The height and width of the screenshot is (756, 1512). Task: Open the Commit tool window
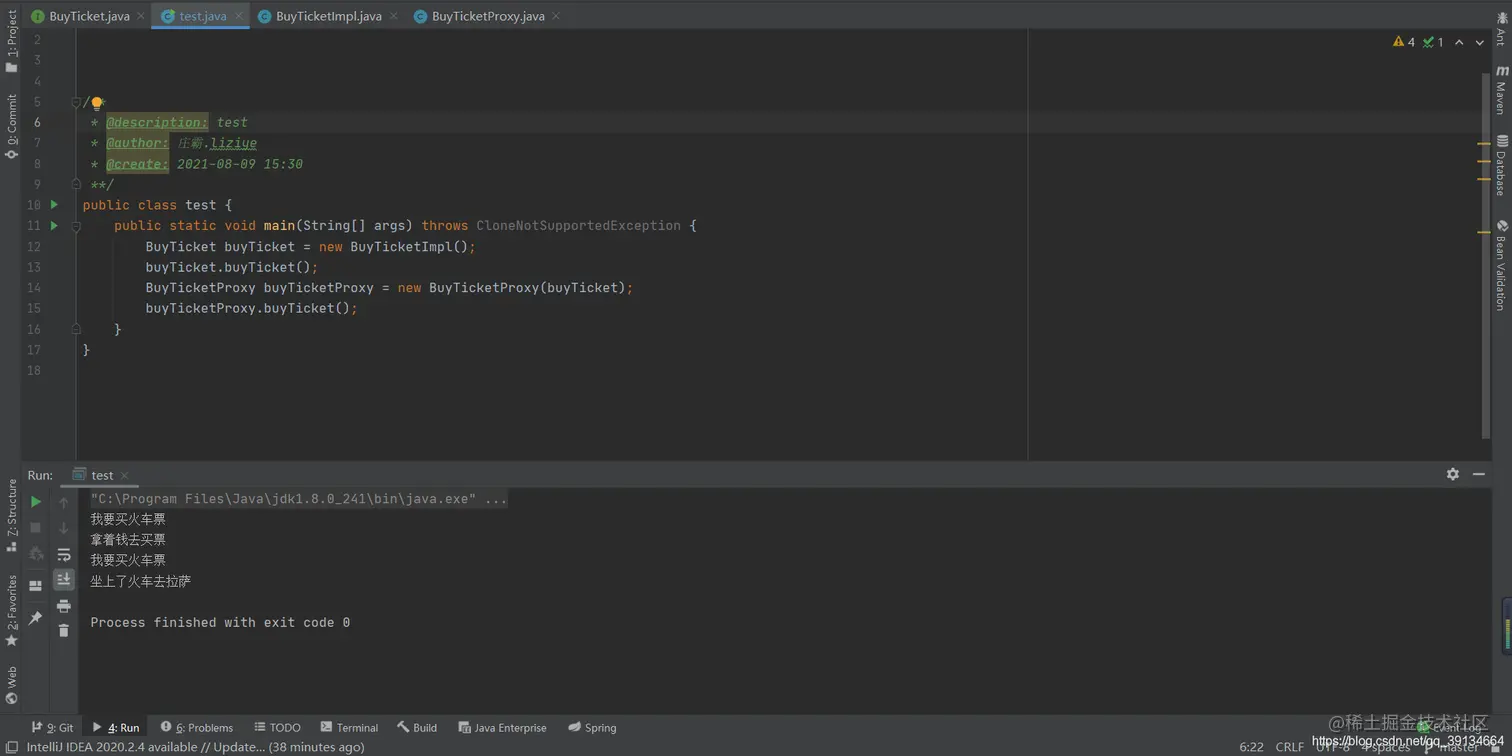coord(11,126)
